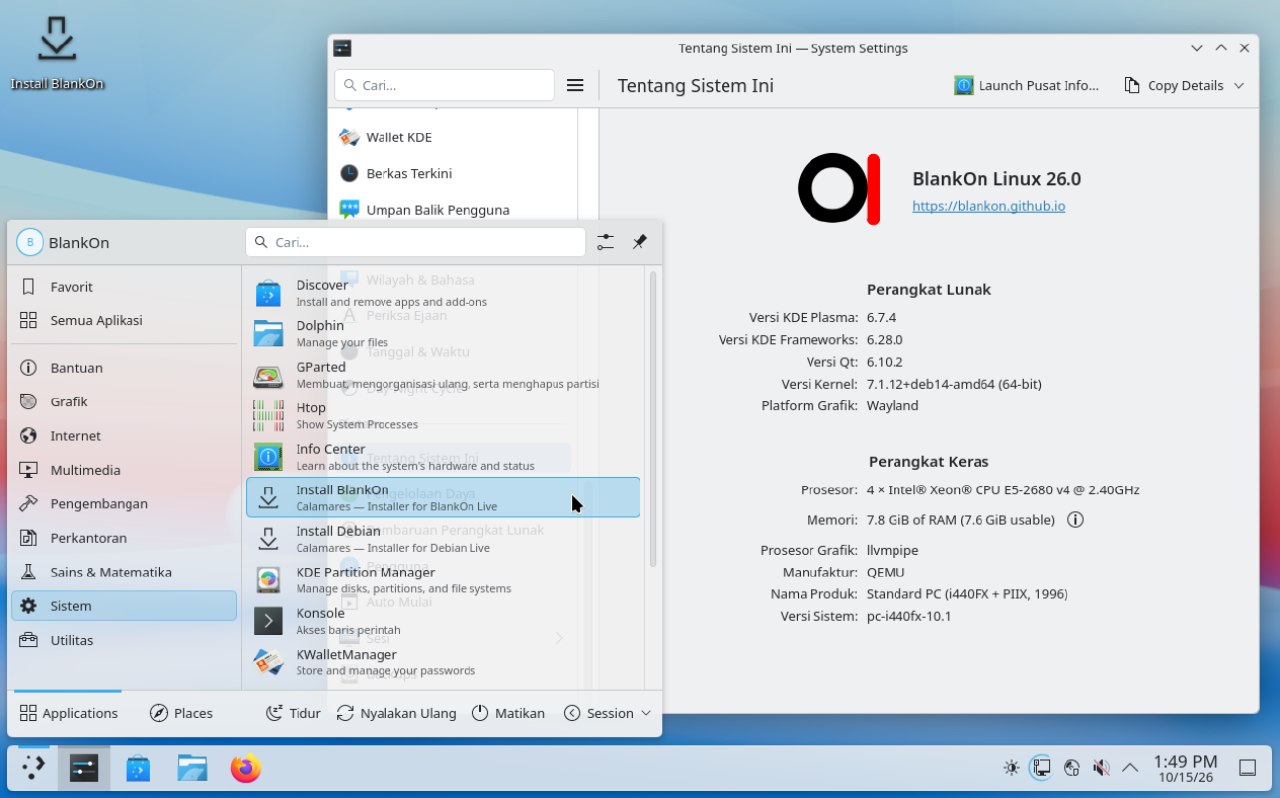Viewport: 1280px width, 798px height.
Task: Click the muted volume tray icon
Action: (x=1101, y=768)
